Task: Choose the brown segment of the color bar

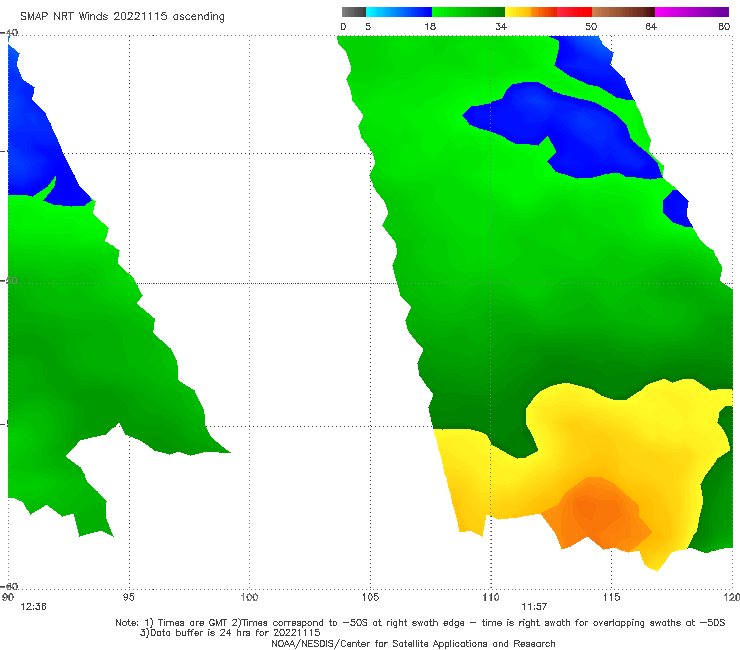Action: (623, 12)
